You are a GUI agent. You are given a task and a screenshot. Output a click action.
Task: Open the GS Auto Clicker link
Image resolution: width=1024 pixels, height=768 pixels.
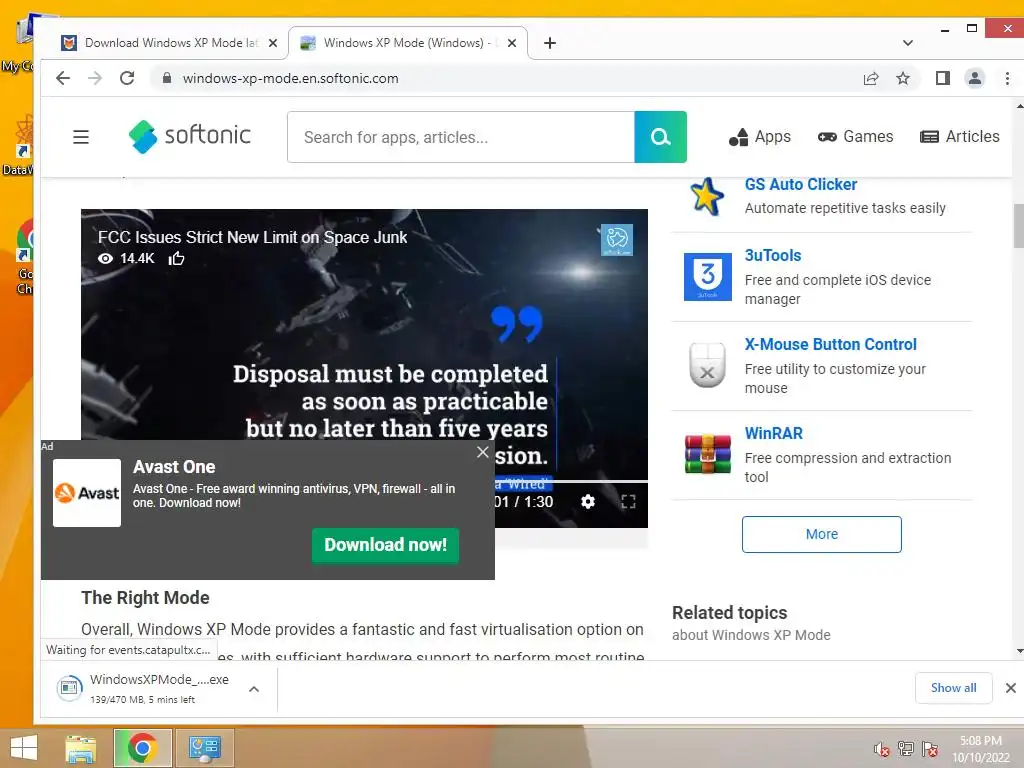[801, 185]
